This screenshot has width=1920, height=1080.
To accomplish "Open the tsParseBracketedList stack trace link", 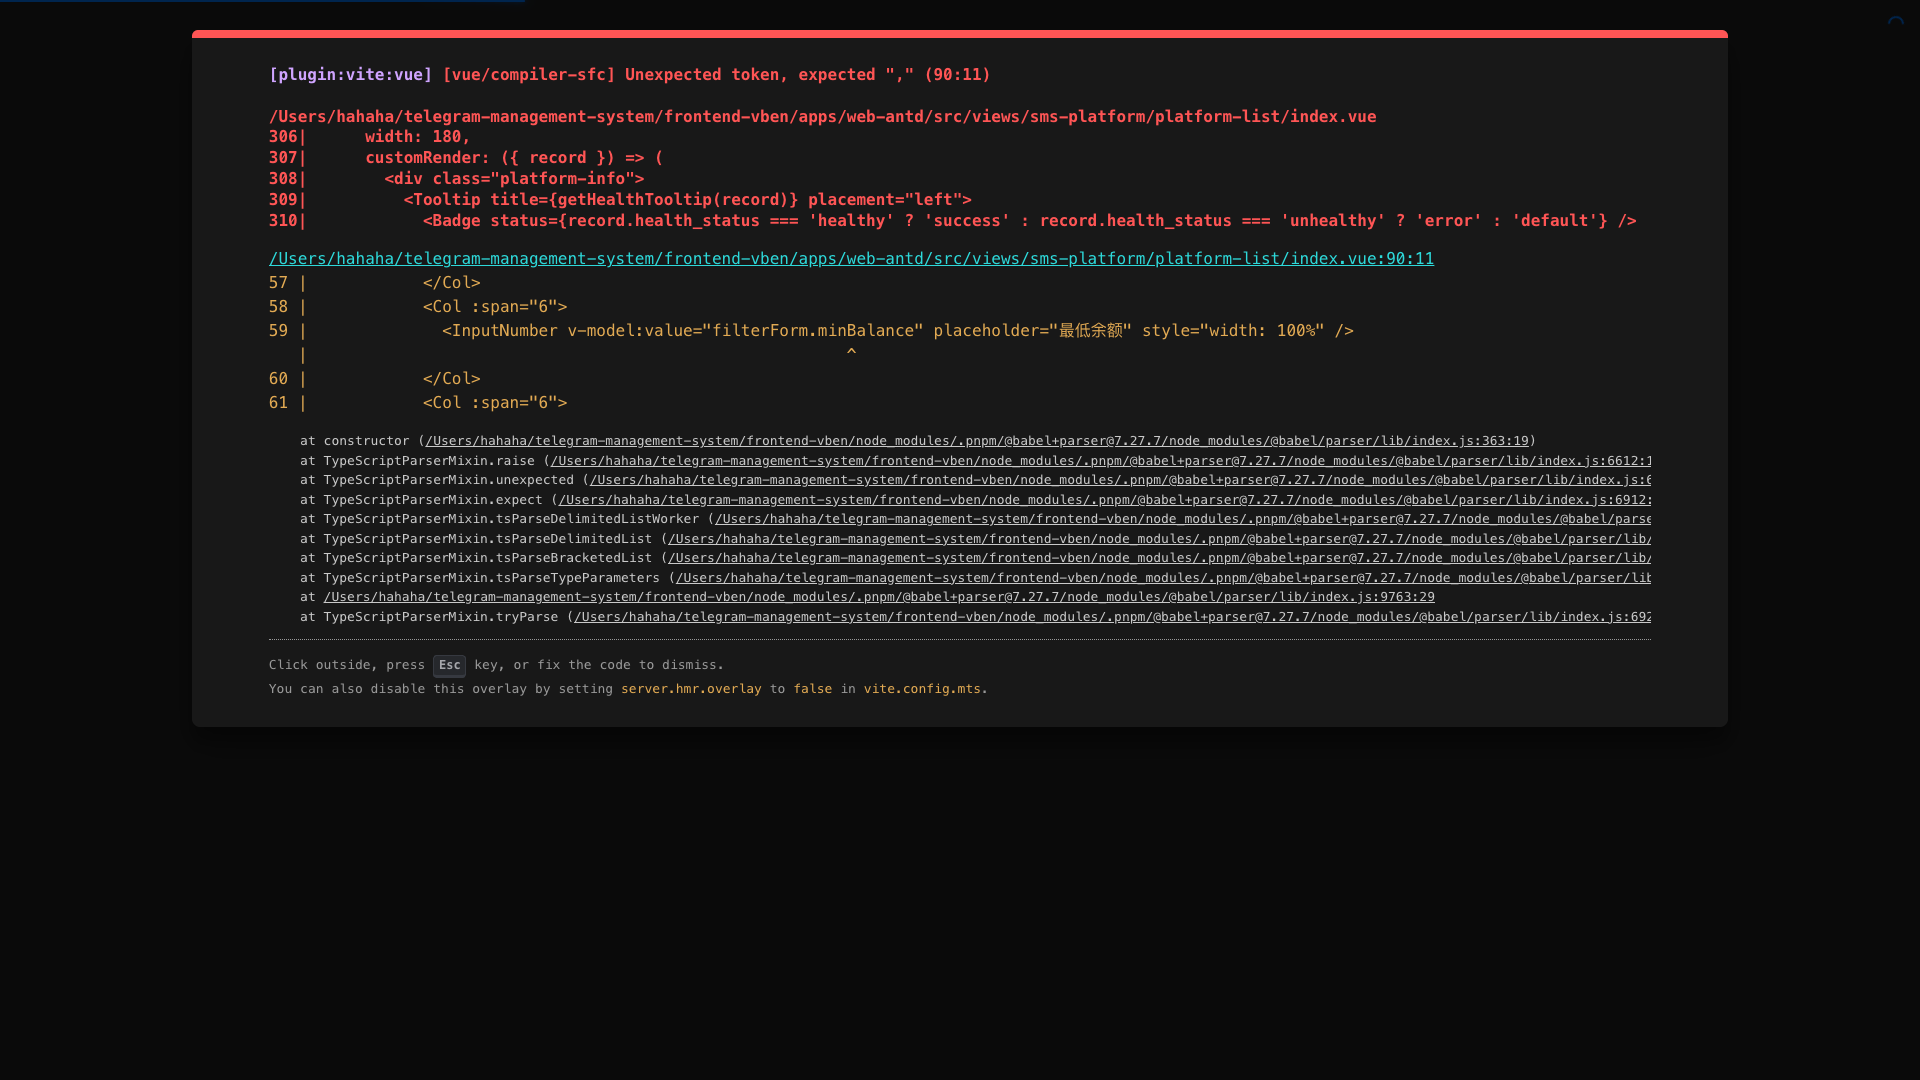I will pos(1159,558).
